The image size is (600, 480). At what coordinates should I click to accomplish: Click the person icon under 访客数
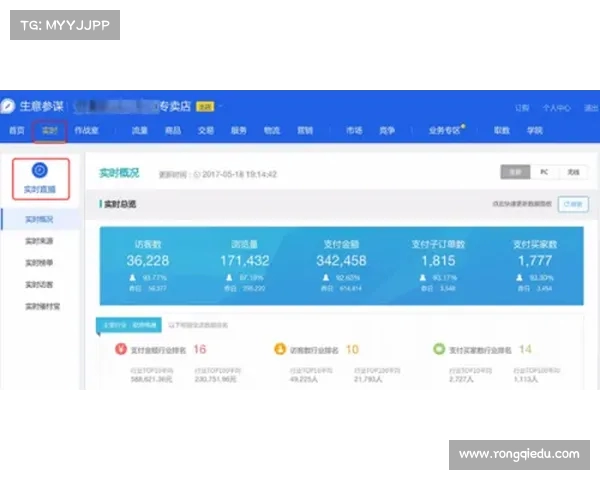[133, 277]
